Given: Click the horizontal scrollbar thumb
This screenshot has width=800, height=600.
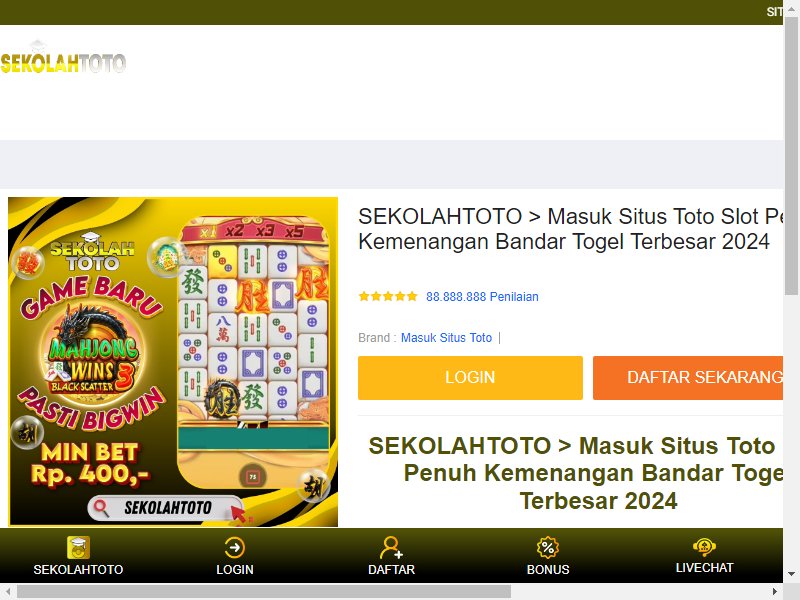Looking at the screenshot, I should click(x=264, y=591).
